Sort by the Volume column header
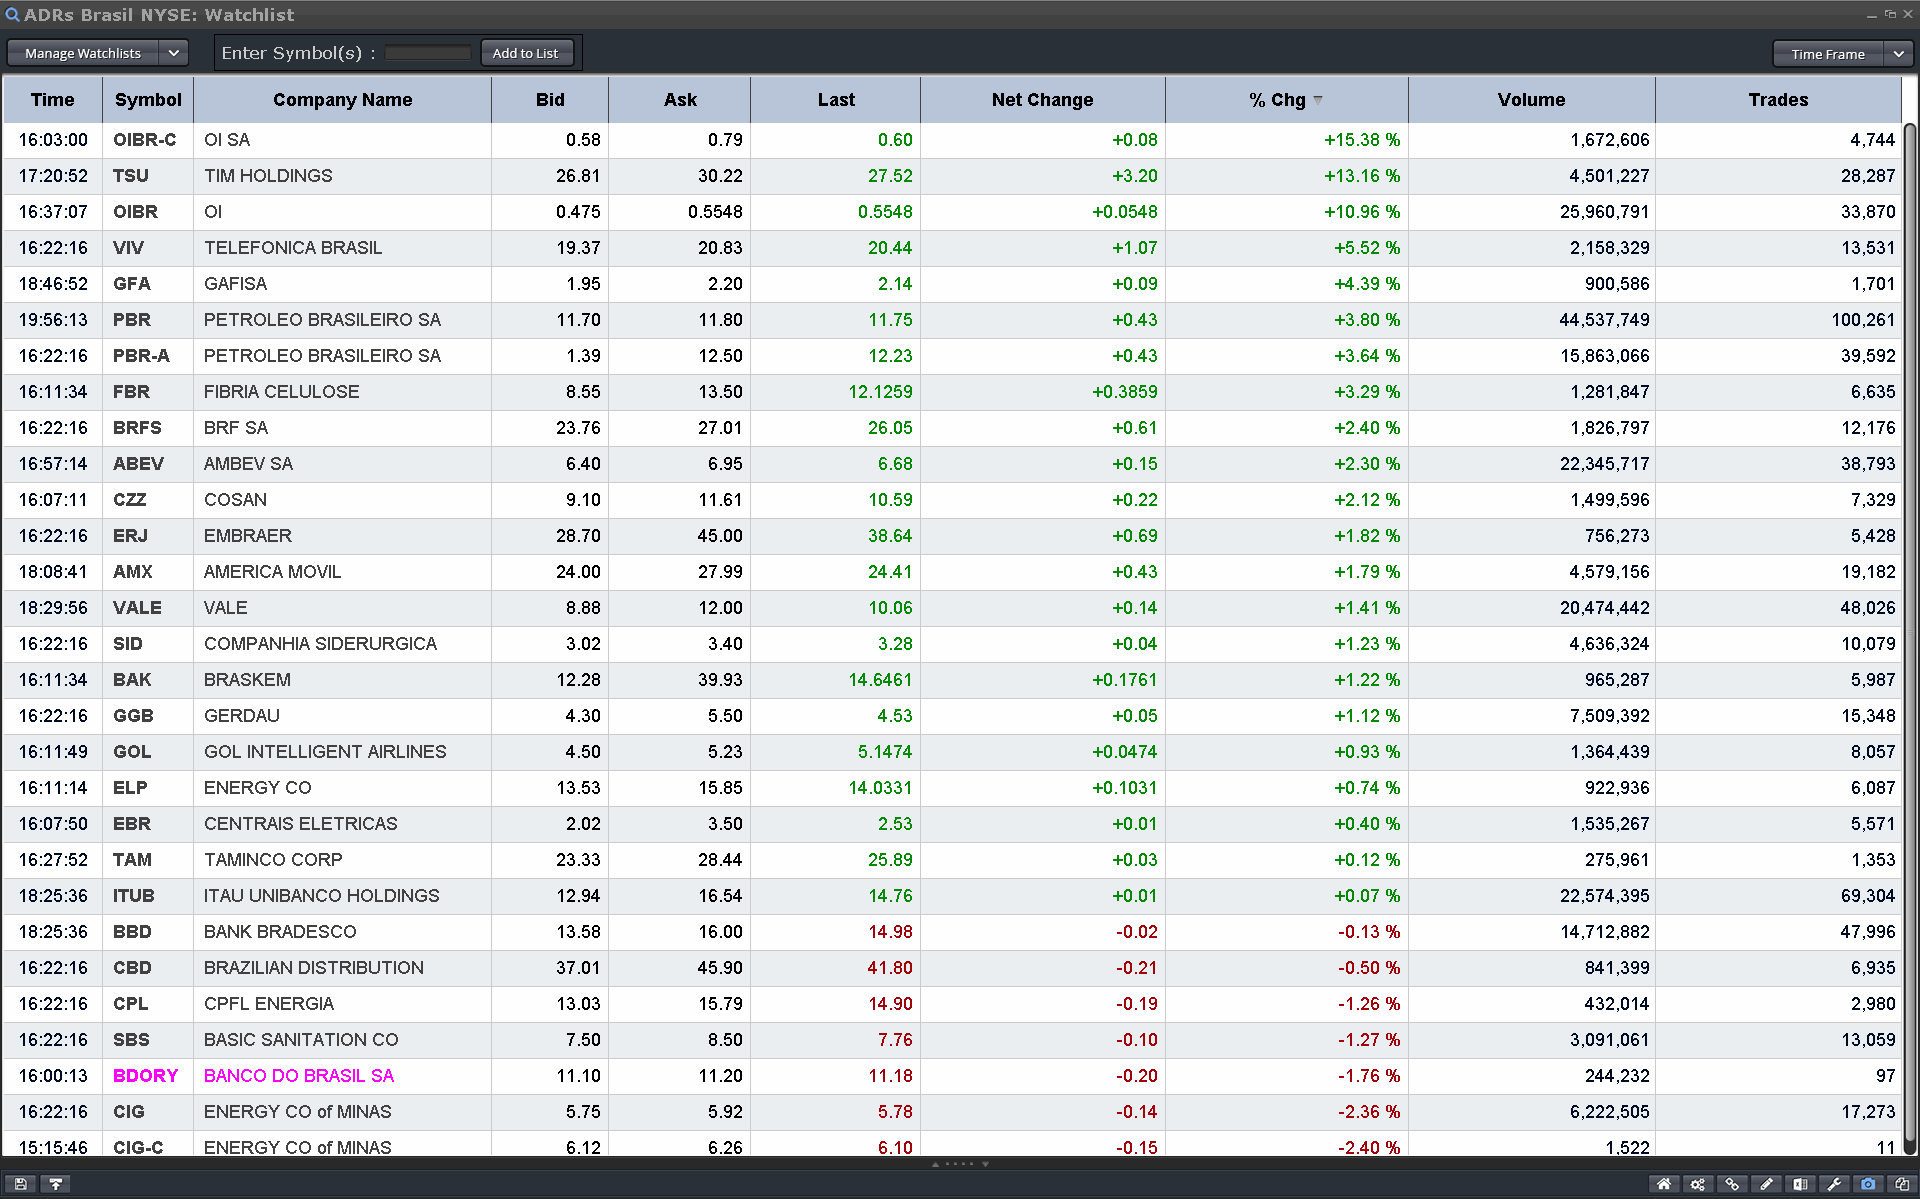The width and height of the screenshot is (1920, 1199). coord(1531,100)
